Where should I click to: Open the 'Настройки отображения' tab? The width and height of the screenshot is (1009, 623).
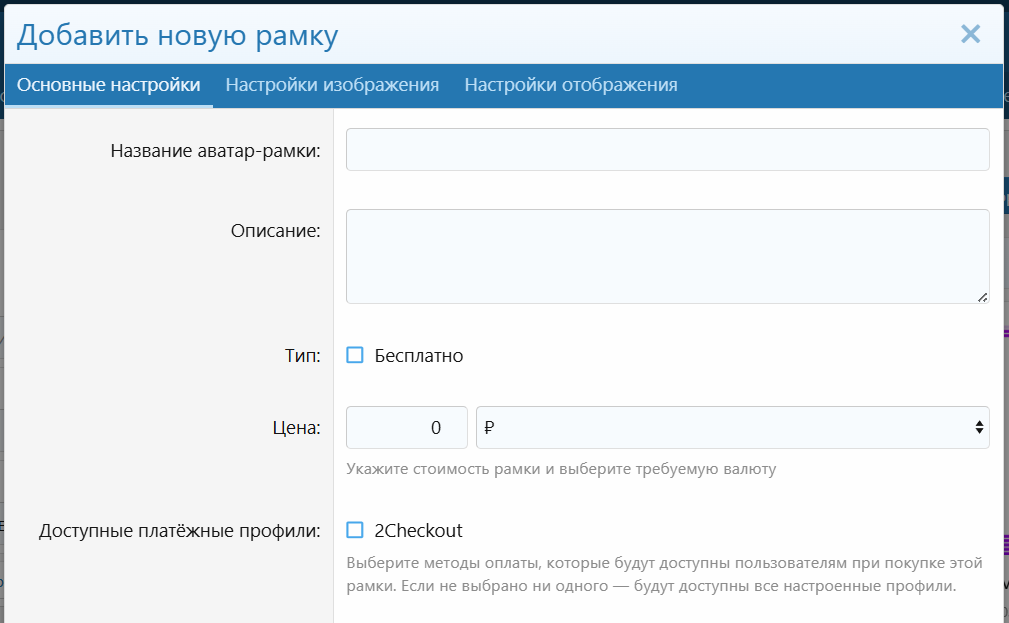(571, 85)
